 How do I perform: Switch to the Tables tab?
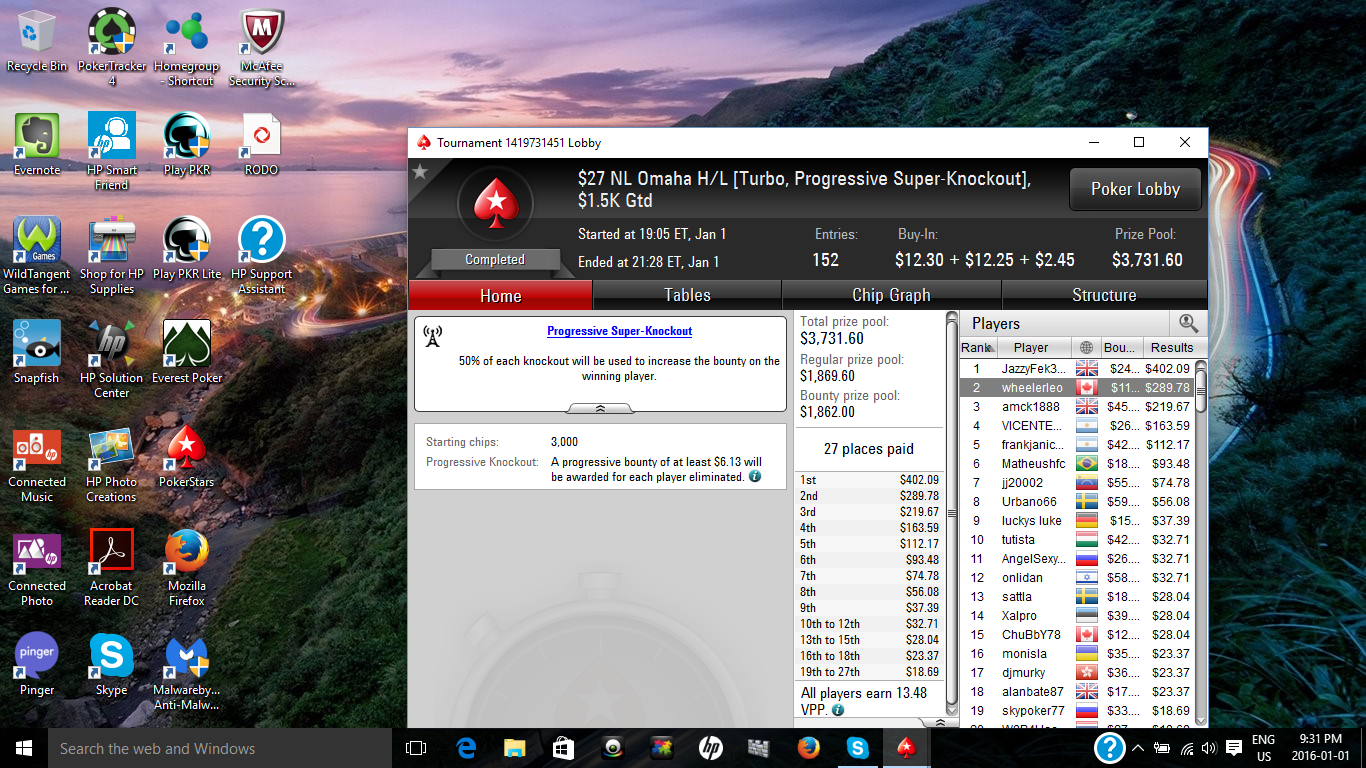pyautogui.click(x=687, y=295)
